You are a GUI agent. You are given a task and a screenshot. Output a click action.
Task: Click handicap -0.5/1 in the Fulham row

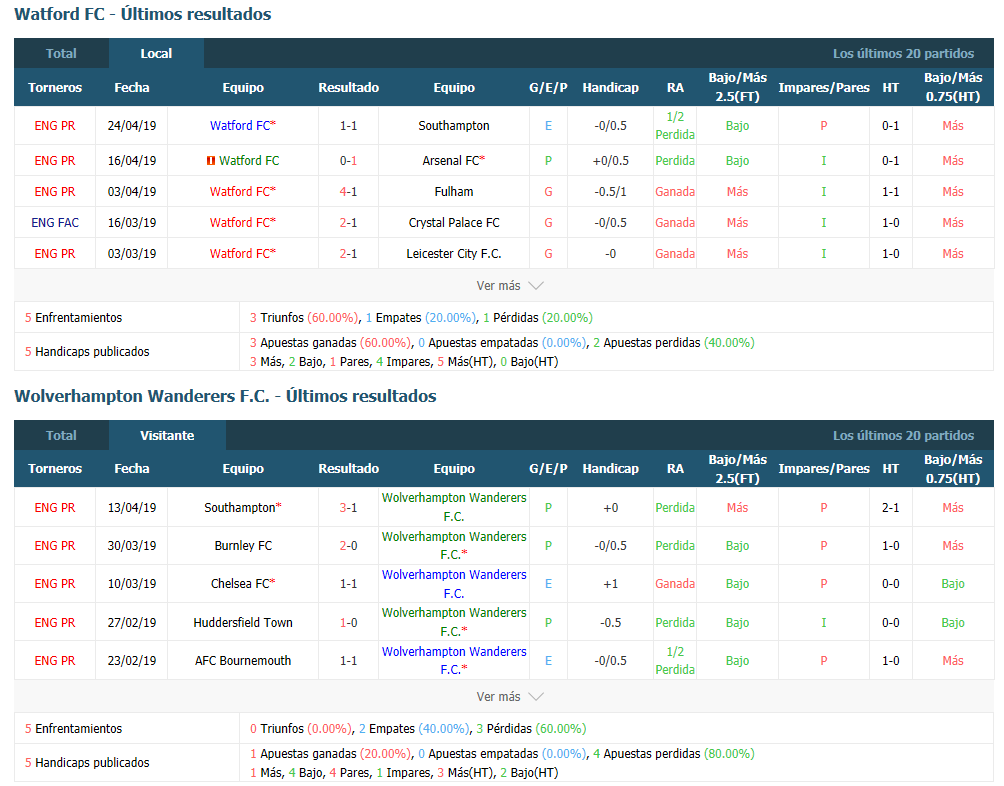coord(610,191)
